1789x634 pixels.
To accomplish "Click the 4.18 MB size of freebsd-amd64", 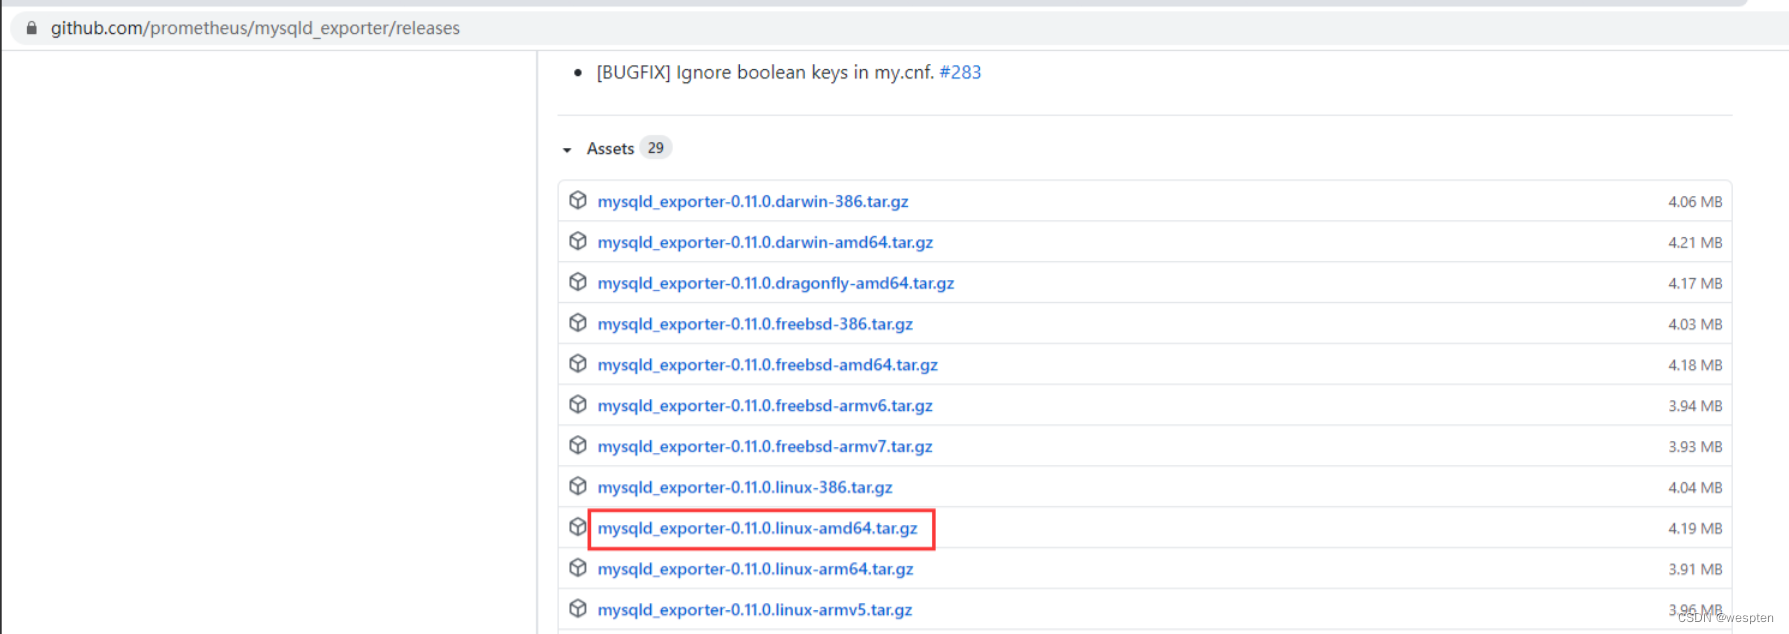I will click(x=1695, y=366).
